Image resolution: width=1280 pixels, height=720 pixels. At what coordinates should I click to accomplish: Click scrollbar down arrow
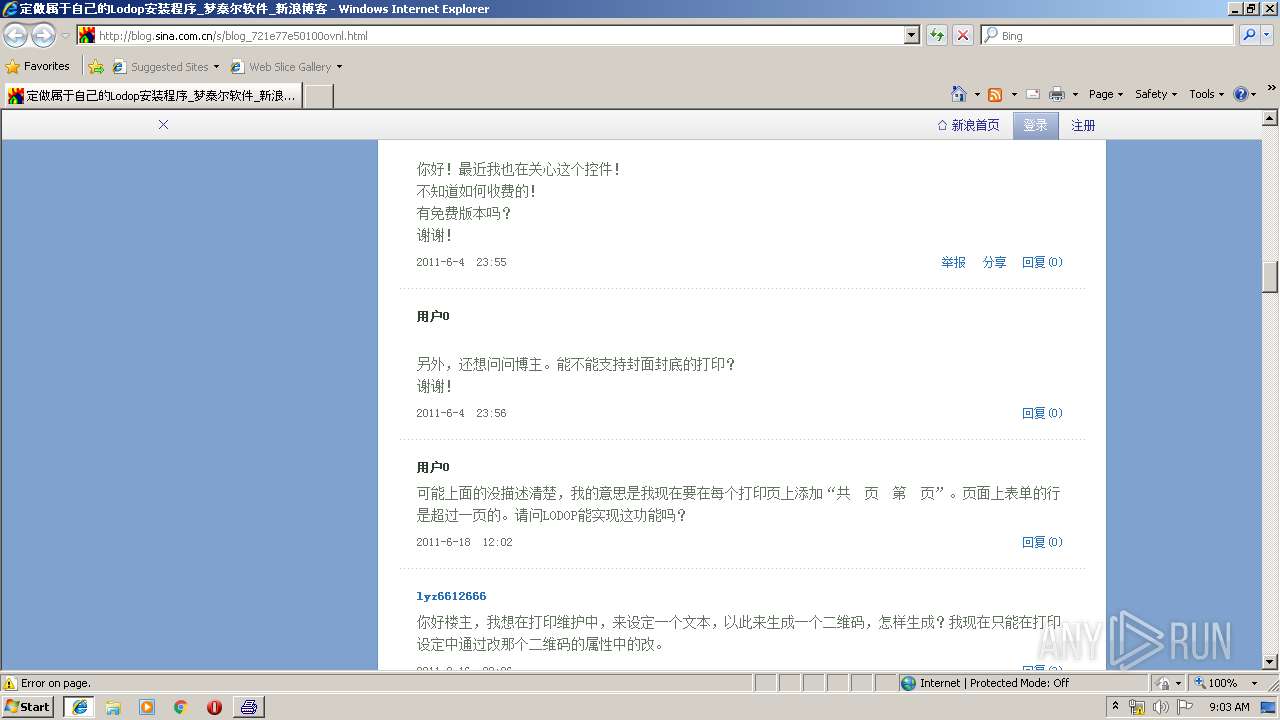tap(1270, 661)
